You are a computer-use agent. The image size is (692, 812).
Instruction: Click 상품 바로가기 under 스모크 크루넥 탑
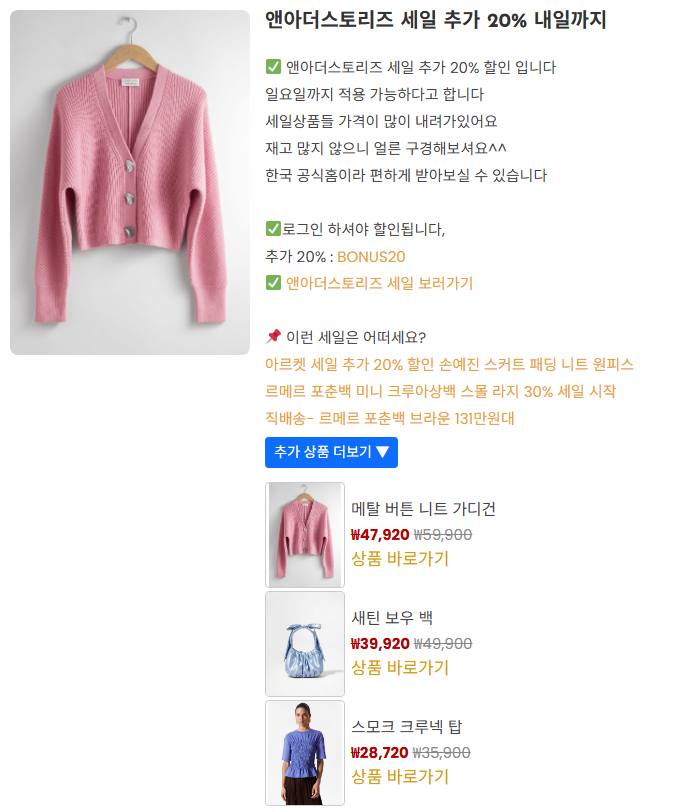(400, 776)
